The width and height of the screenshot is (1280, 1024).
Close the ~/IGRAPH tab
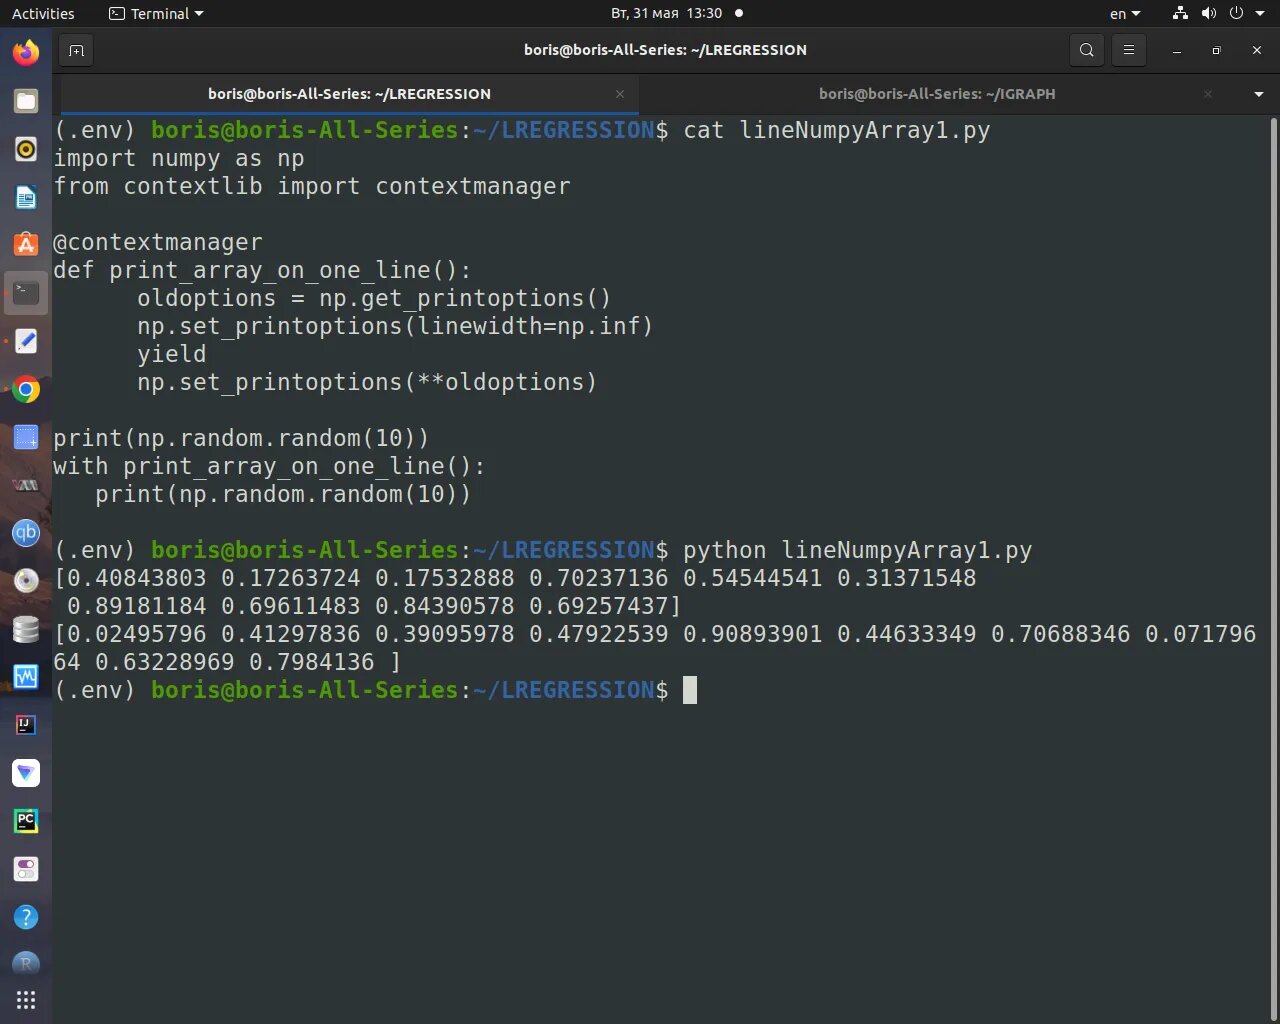pyautogui.click(x=1208, y=94)
